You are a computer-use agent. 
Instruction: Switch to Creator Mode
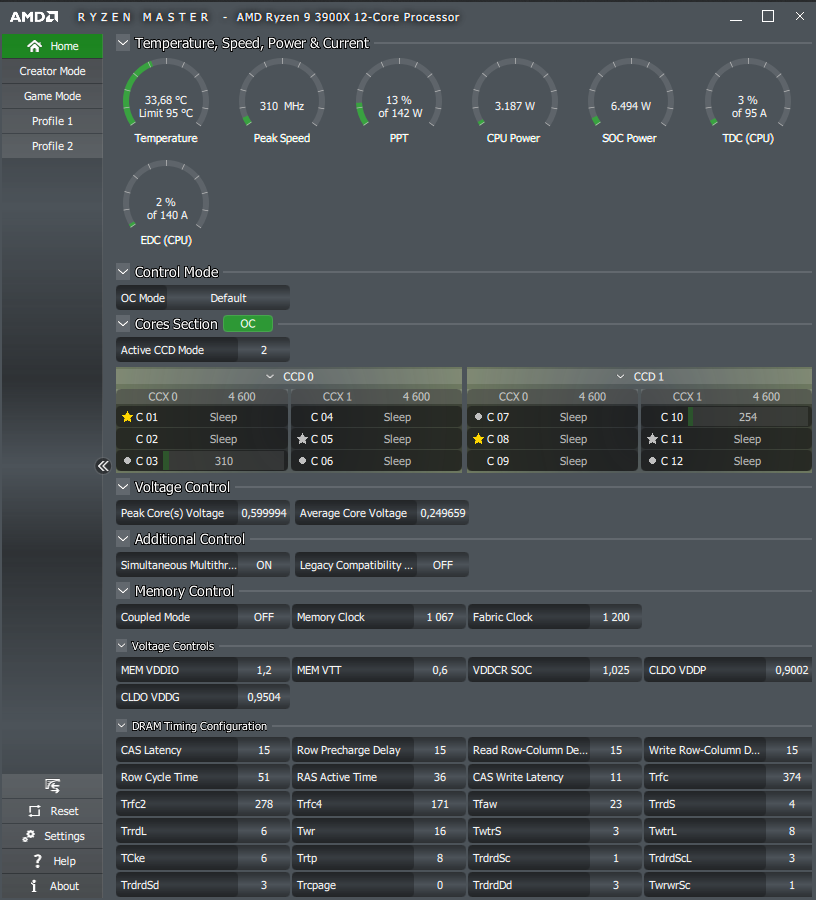coord(52,71)
